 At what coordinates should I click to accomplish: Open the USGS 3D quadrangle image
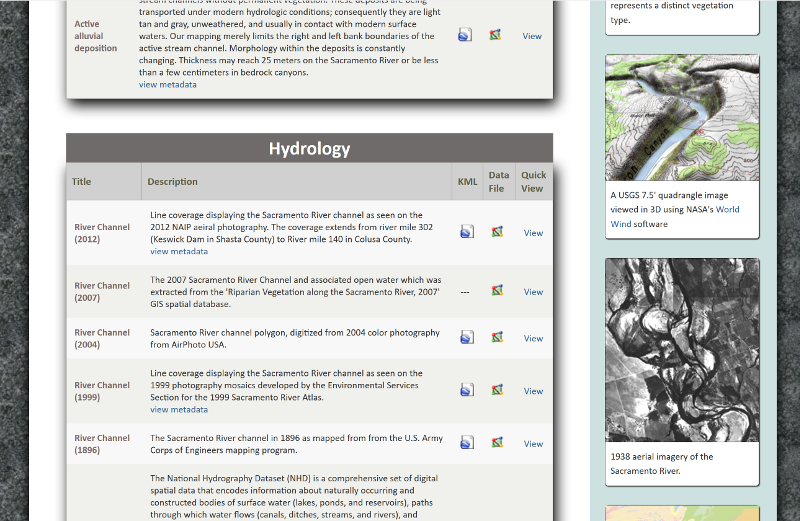click(x=682, y=118)
